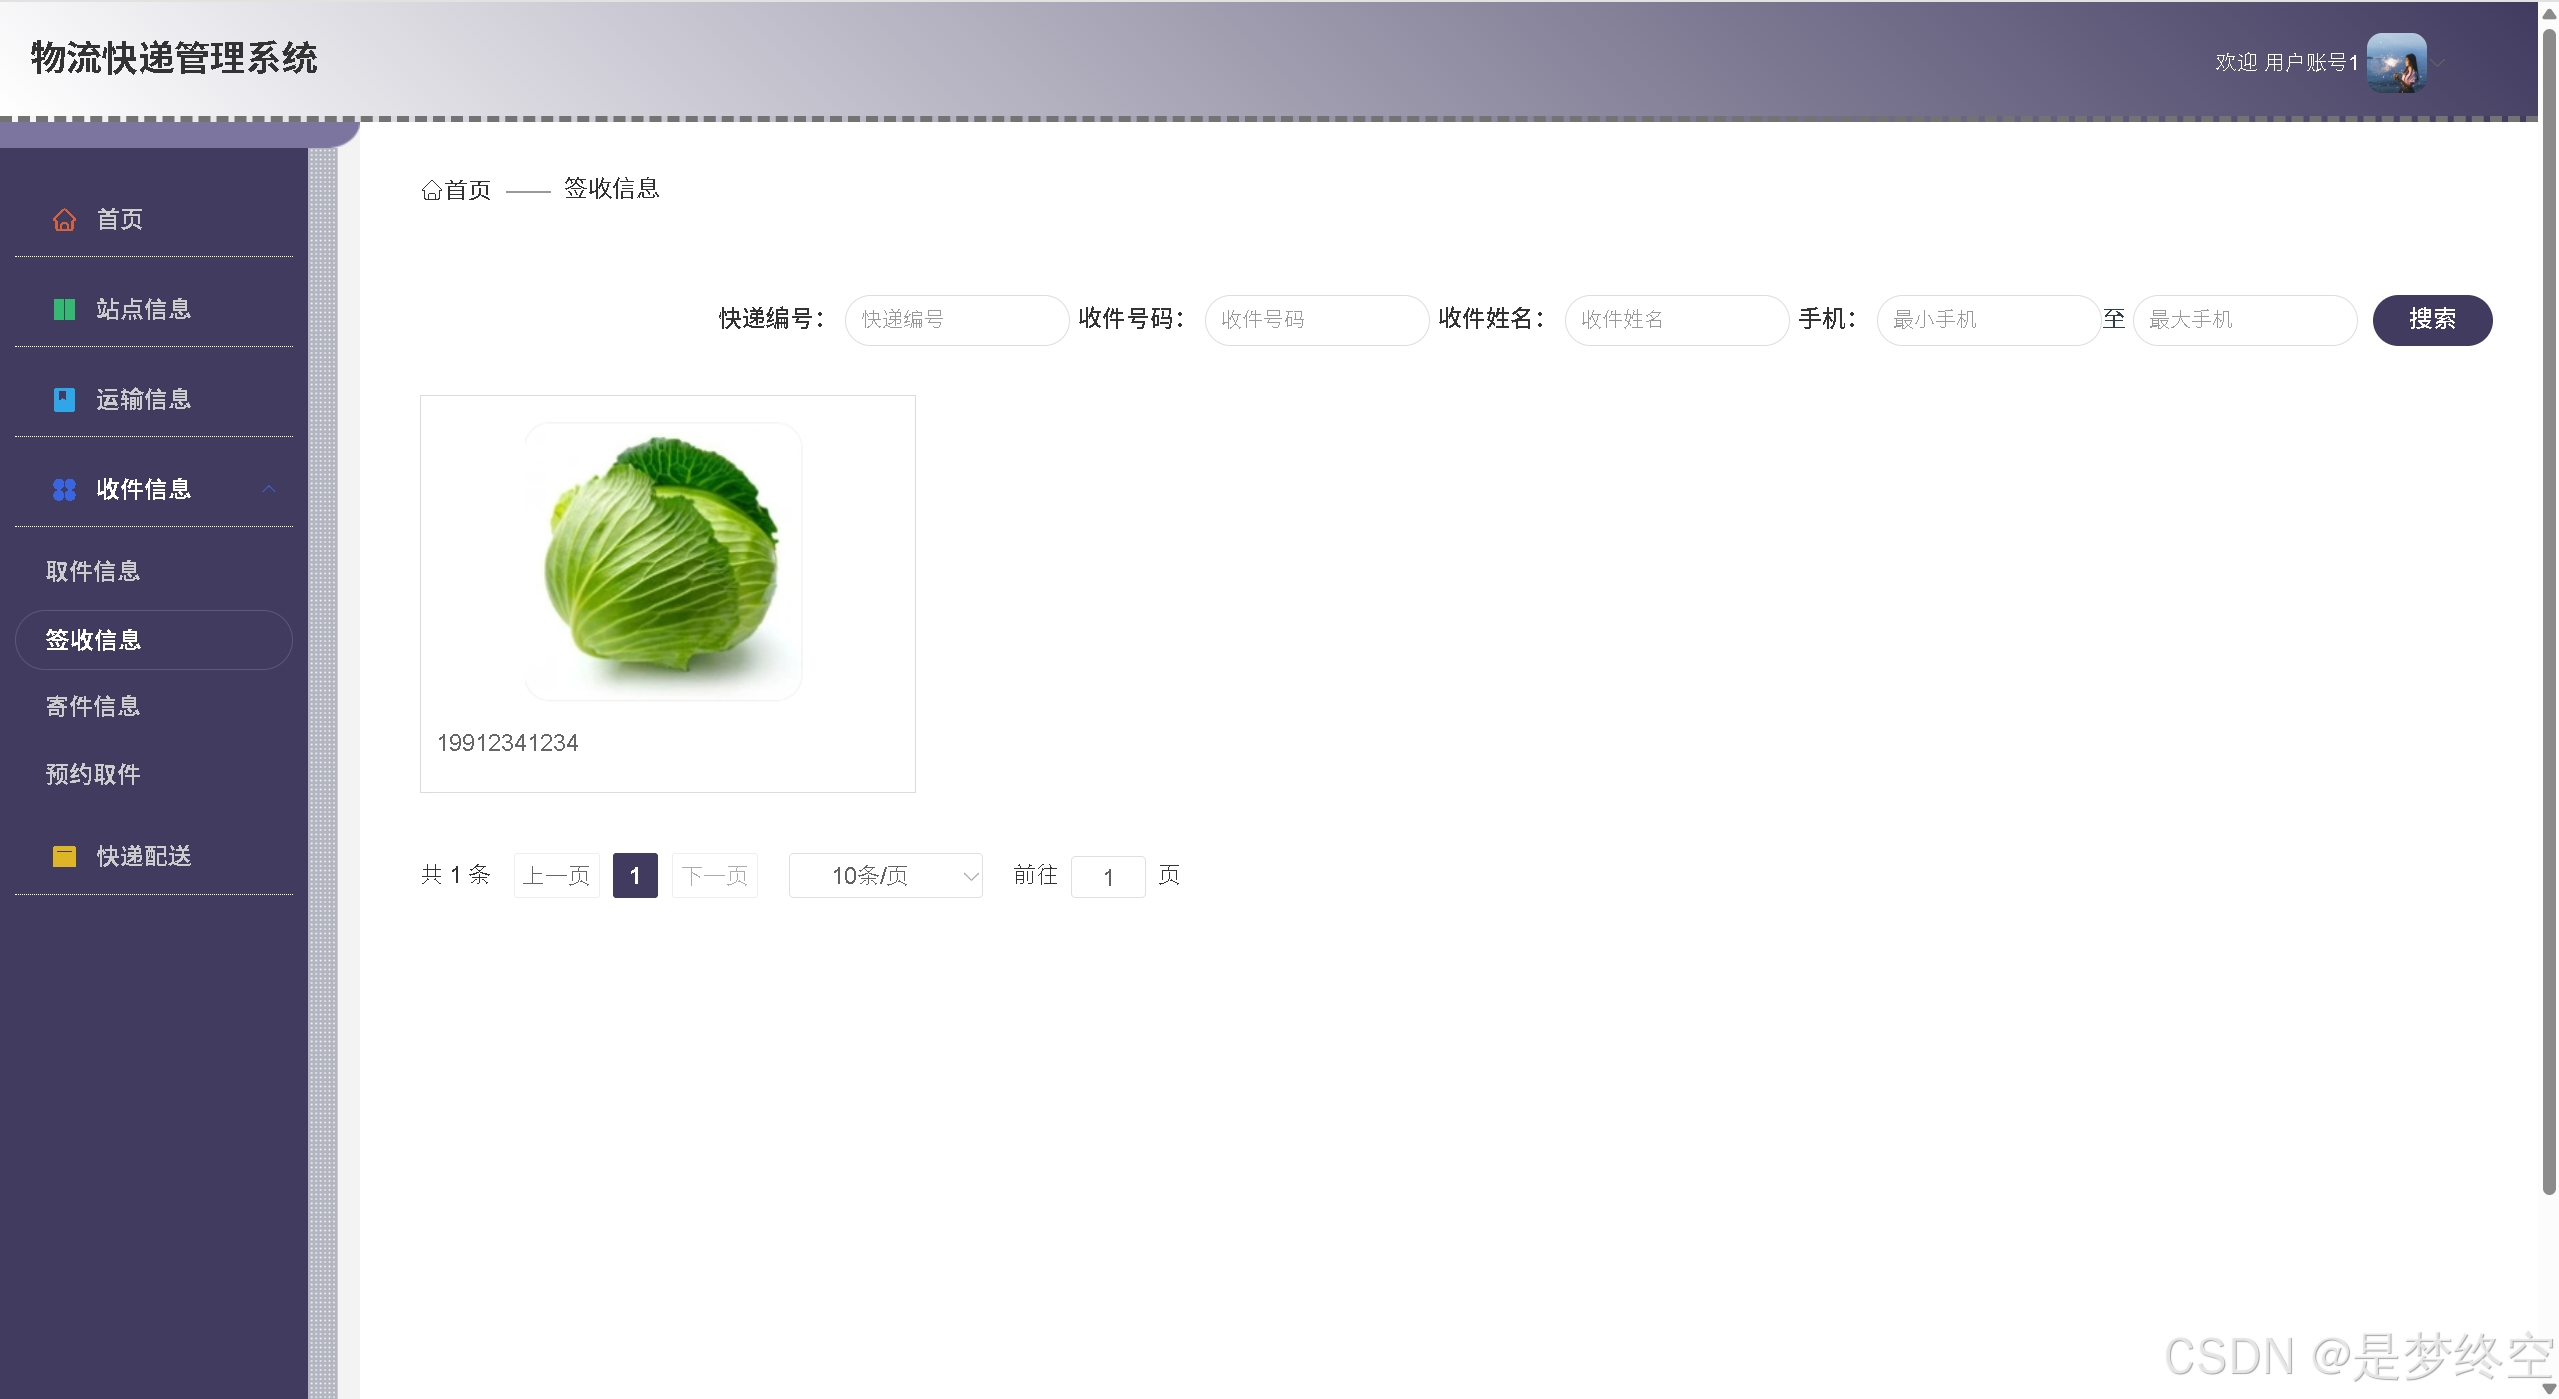Click the 收件信息 receiving icon in sidebar

(64, 489)
